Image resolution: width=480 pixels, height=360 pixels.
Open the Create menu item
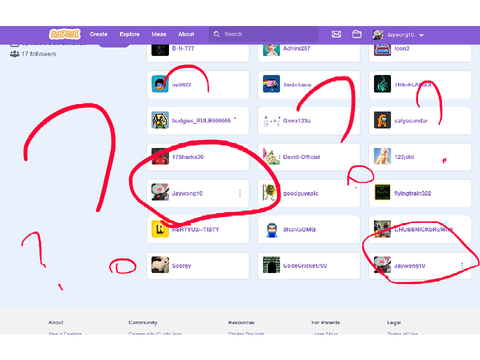click(x=99, y=34)
